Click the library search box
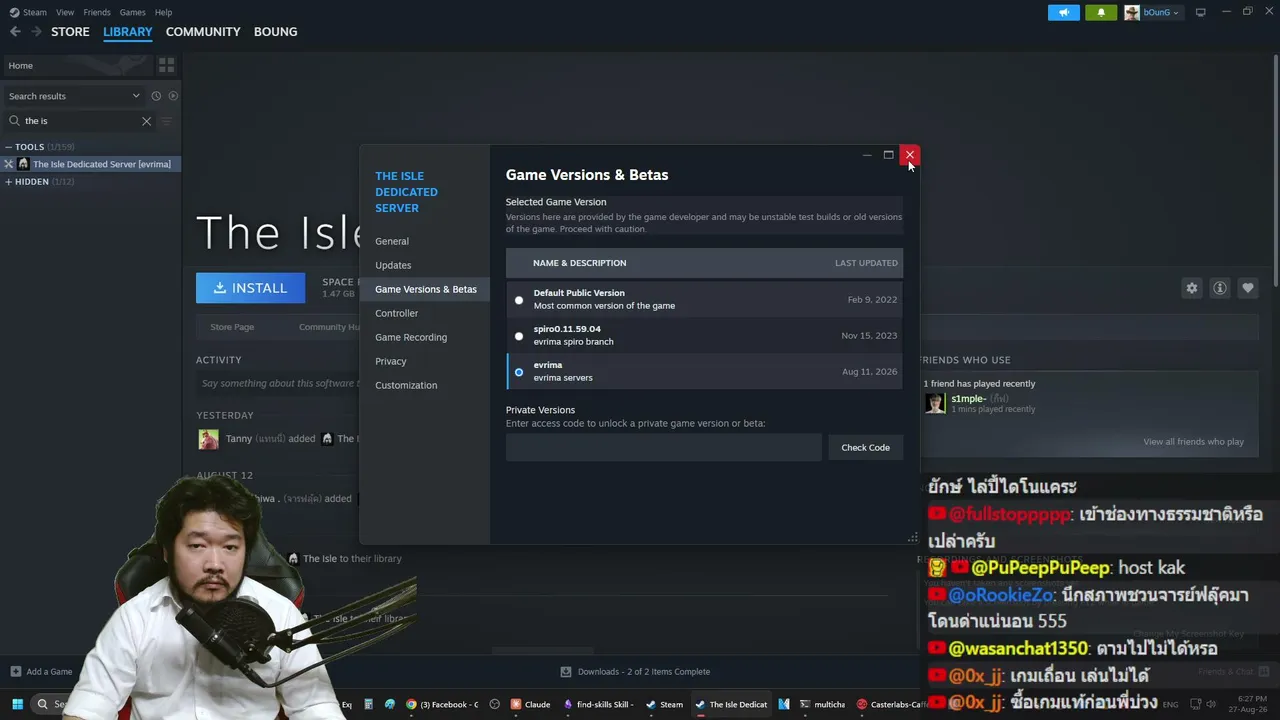 coord(80,121)
